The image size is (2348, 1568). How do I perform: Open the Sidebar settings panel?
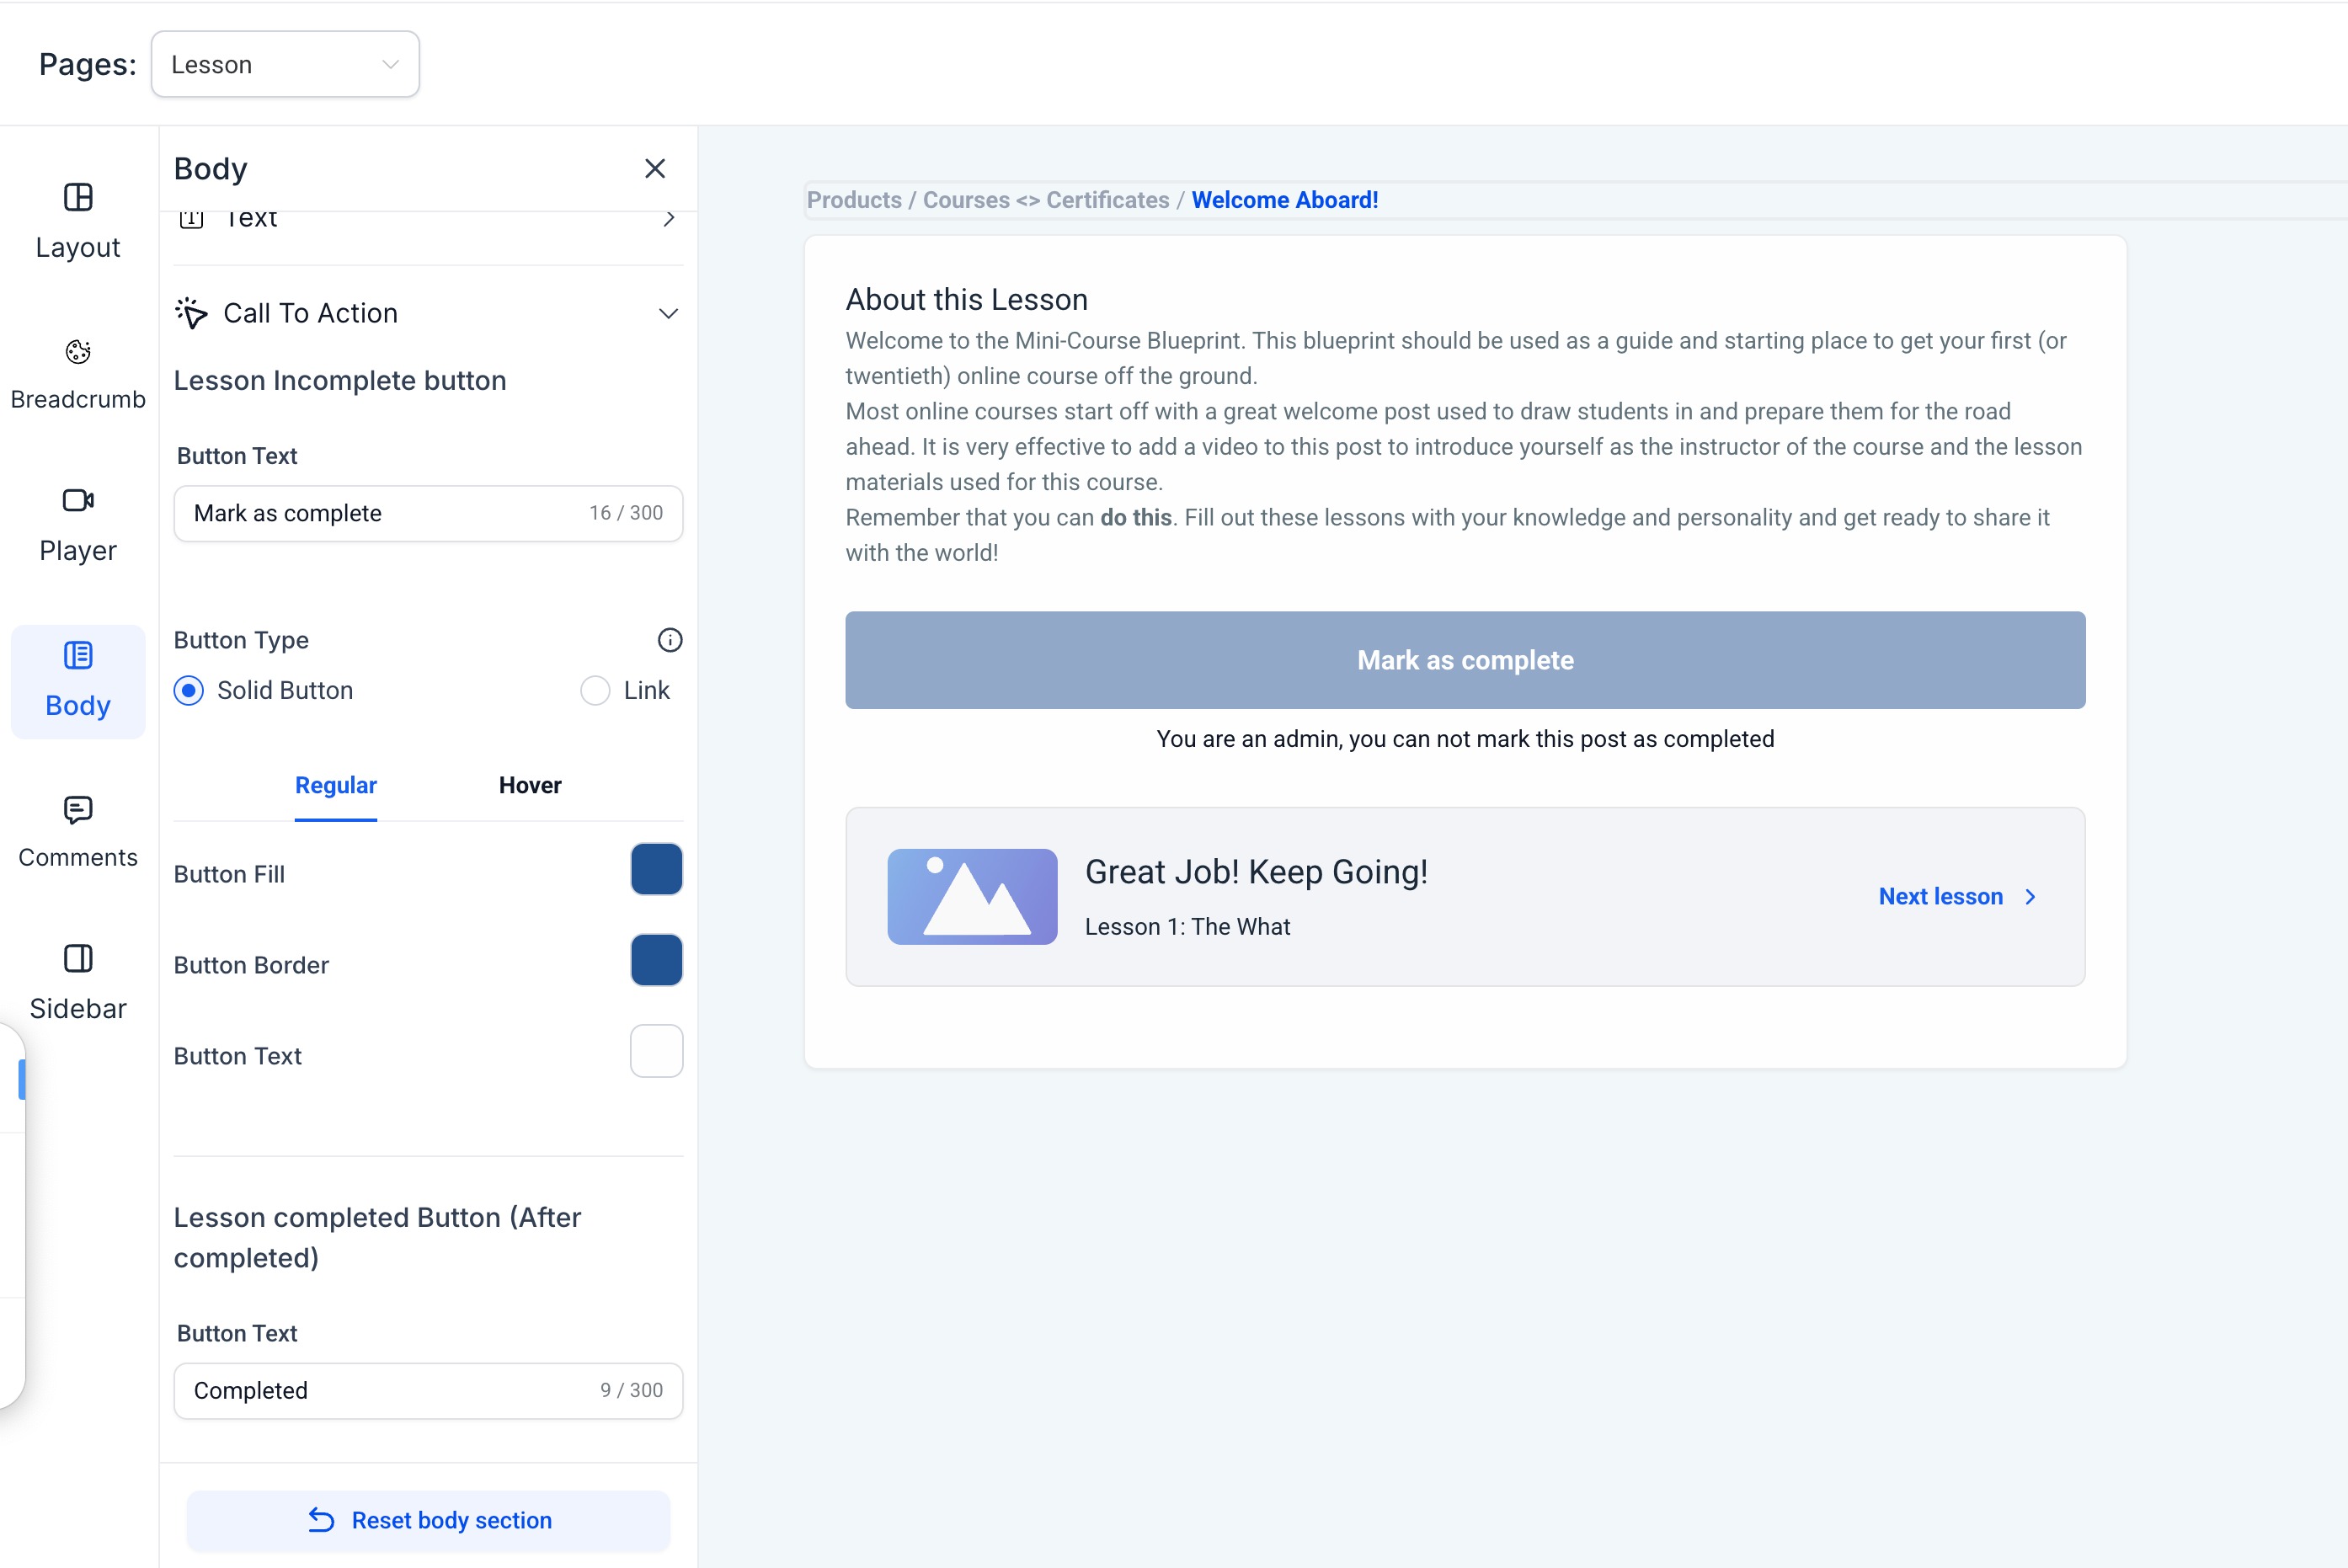click(x=78, y=982)
